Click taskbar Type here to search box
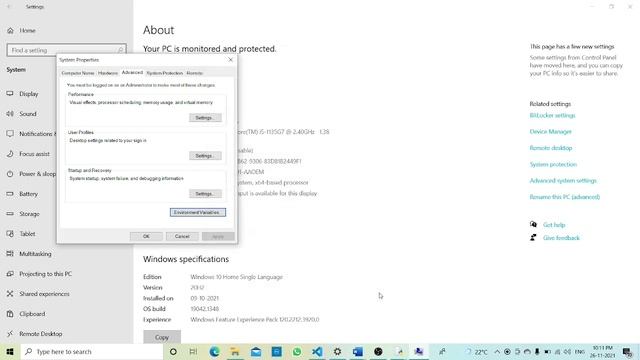Screen dimensions: 640x360 [x=91, y=351]
